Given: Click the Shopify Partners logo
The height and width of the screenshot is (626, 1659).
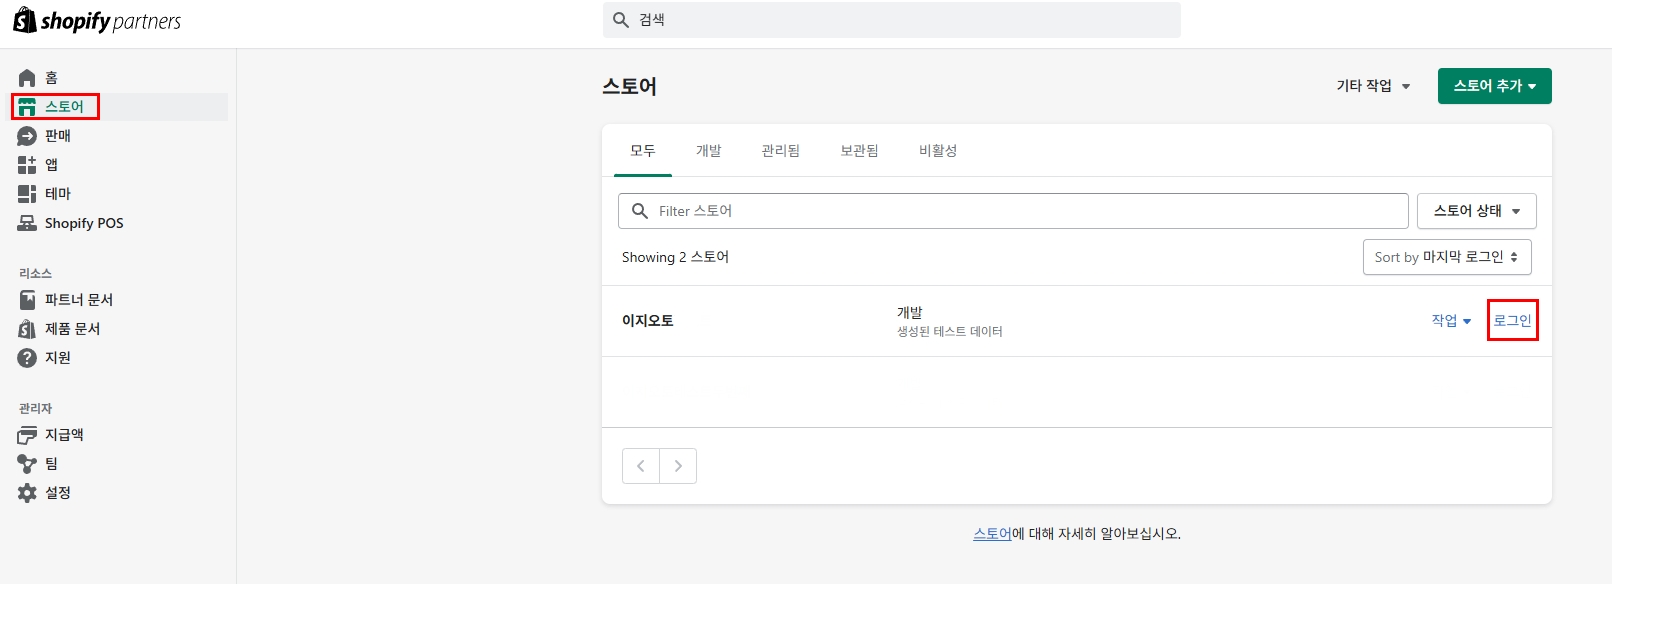Looking at the screenshot, I should click(x=97, y=21).
